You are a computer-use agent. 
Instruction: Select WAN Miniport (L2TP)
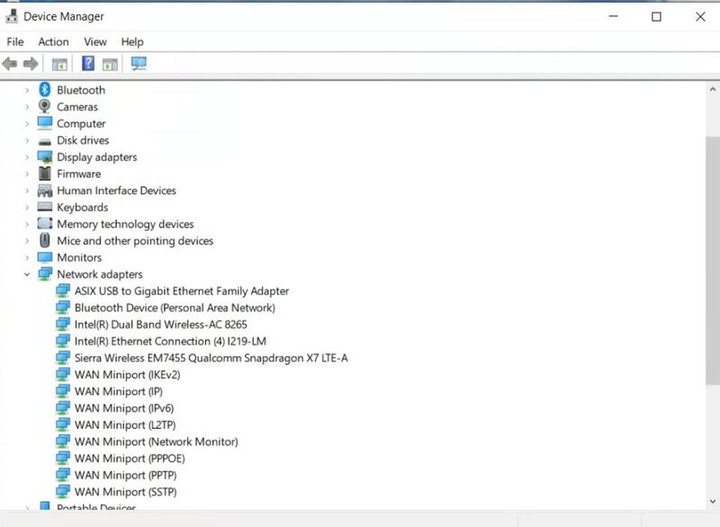click(x=125, y=425)
